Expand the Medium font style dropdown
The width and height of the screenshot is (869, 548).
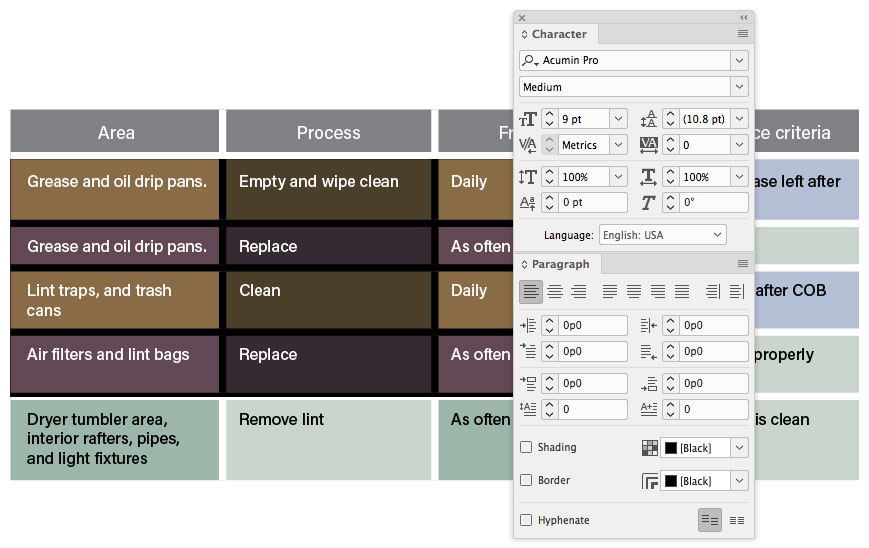tap(739, 87)
